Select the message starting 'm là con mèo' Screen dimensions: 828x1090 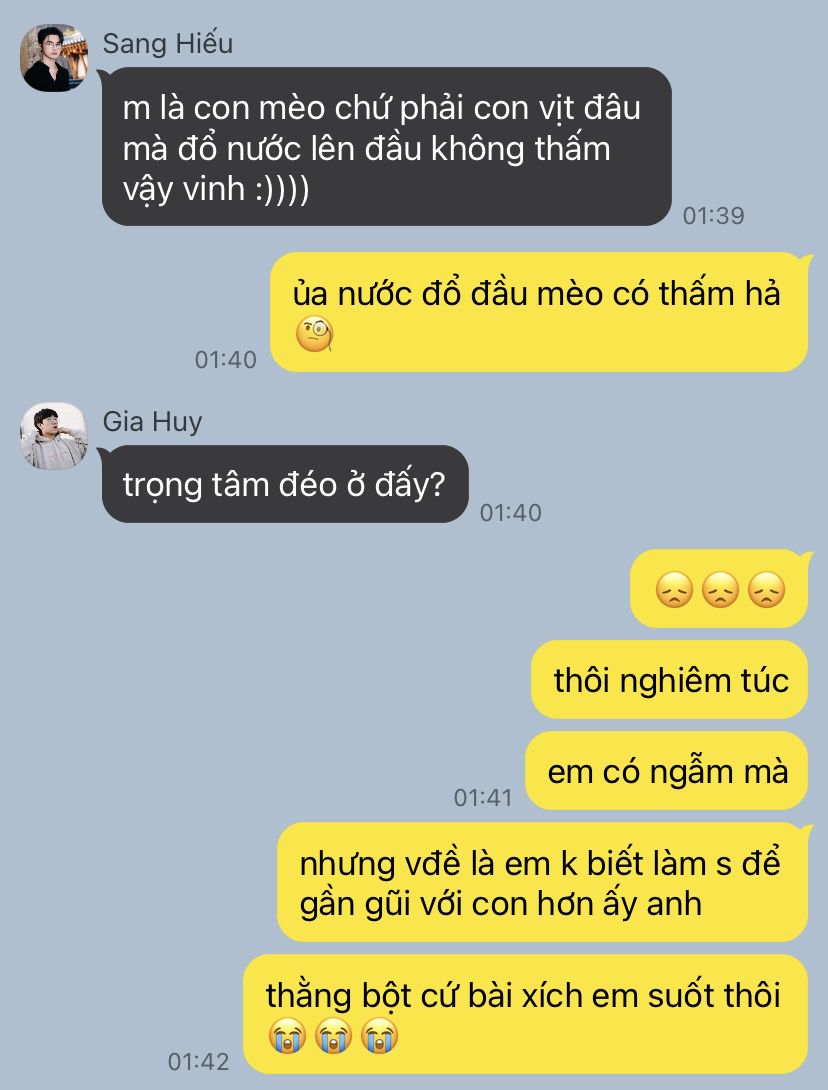[x=387, y=146]
